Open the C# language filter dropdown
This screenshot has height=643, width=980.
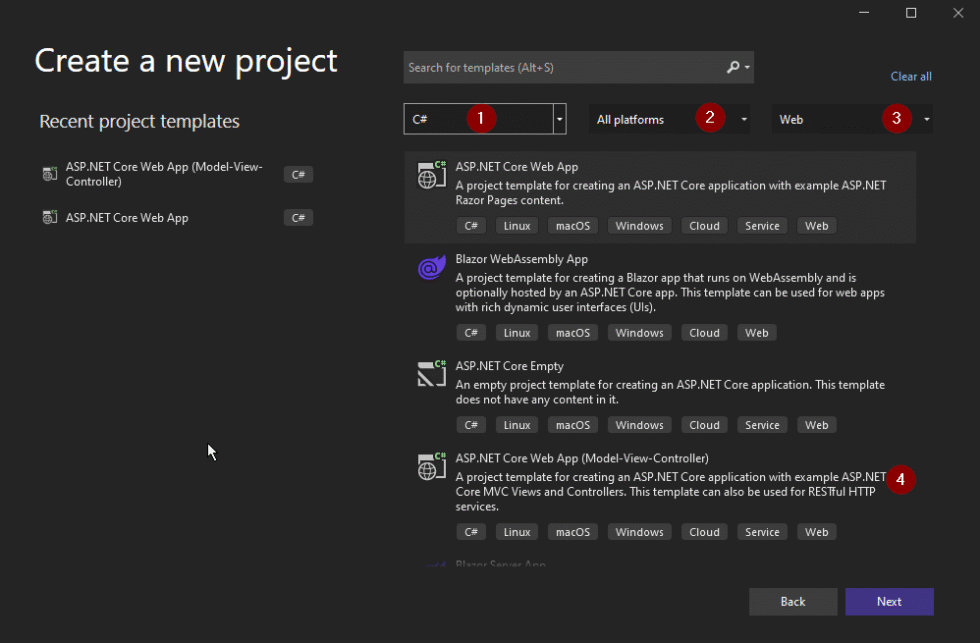pyautogui.click(x=485, y=119)
